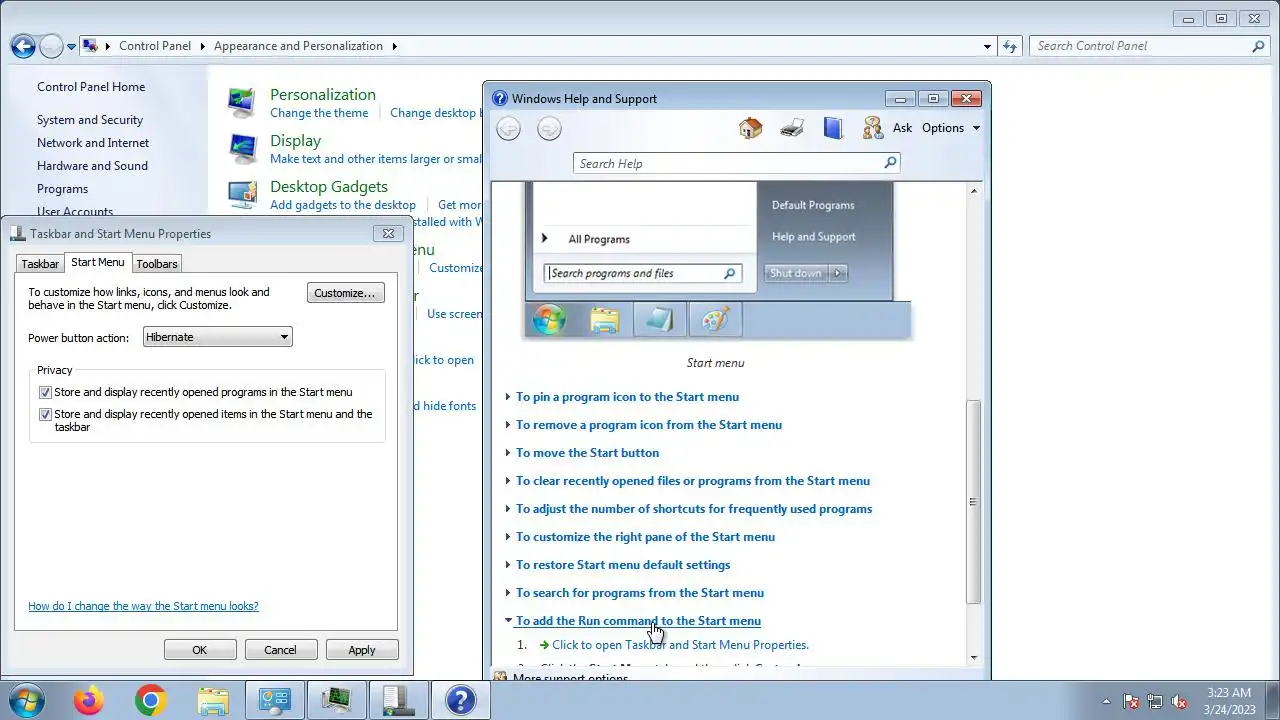
Task: Click the Ask person icon
Action: (873, 128)
